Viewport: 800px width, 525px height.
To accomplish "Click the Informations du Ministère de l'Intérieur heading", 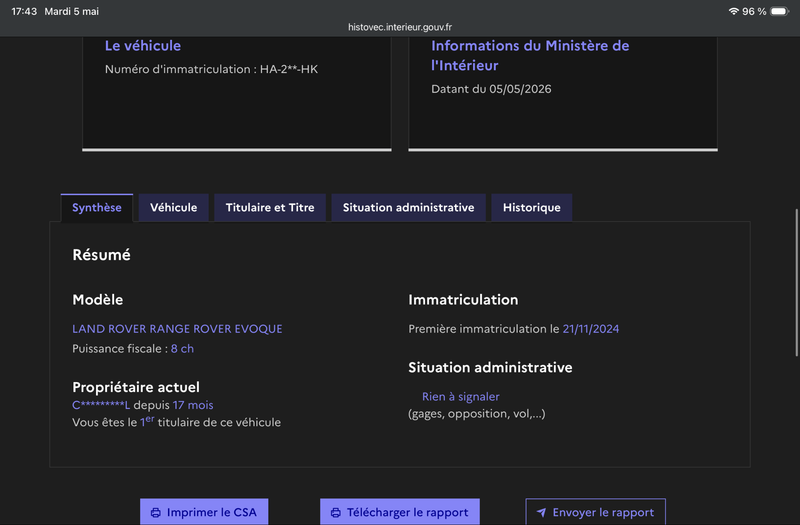I will pyautogui.click(x=530, y=56).
